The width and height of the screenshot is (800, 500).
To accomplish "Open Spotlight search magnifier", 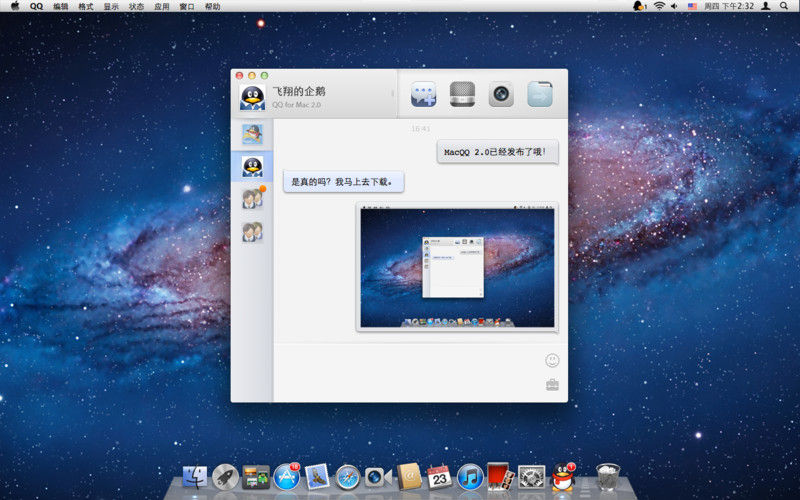I will coord(784,6).
